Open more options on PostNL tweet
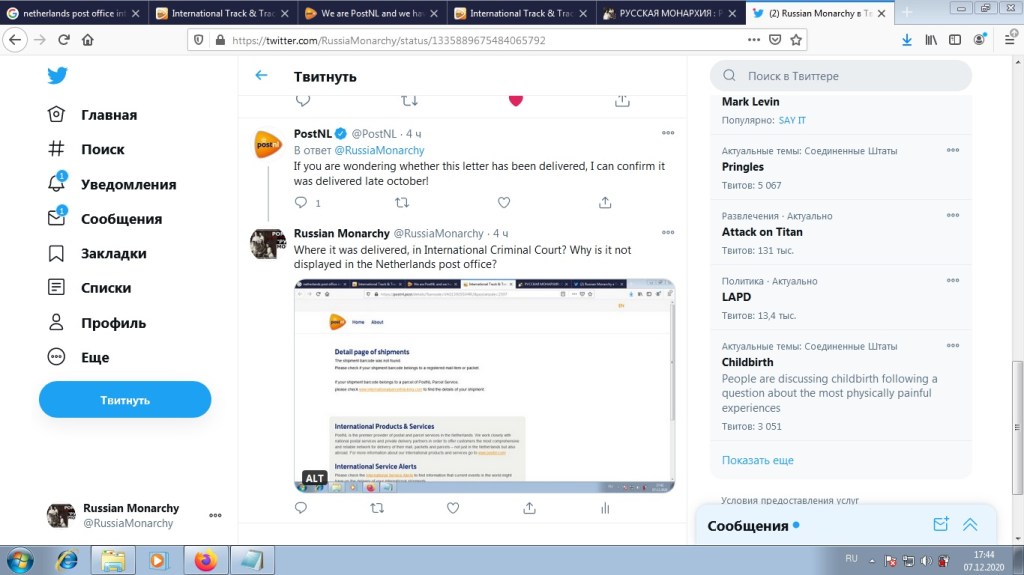1024x575 pixels. (668, 133)
